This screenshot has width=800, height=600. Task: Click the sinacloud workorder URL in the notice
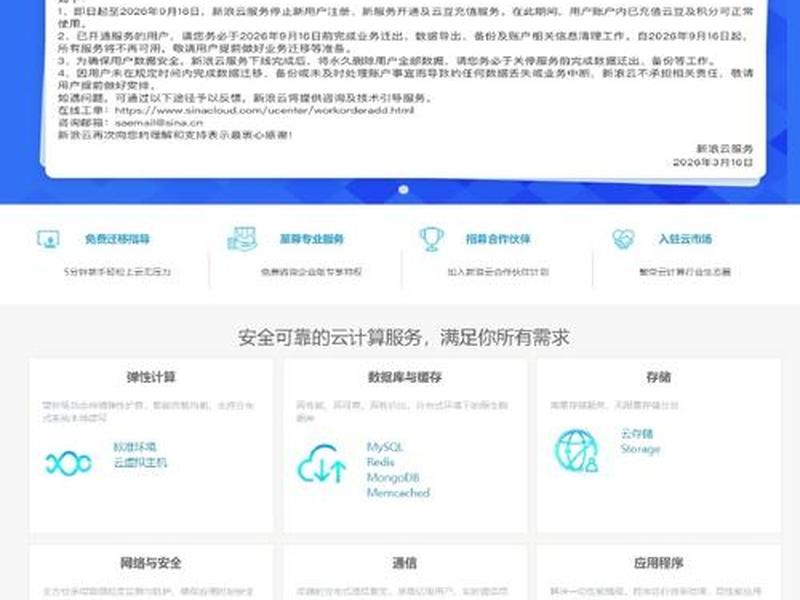pos(264,110)
